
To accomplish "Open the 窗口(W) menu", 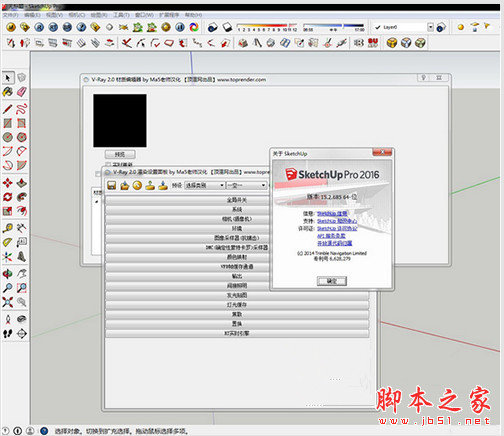I will pyautogui.click(x=144, y=15).
